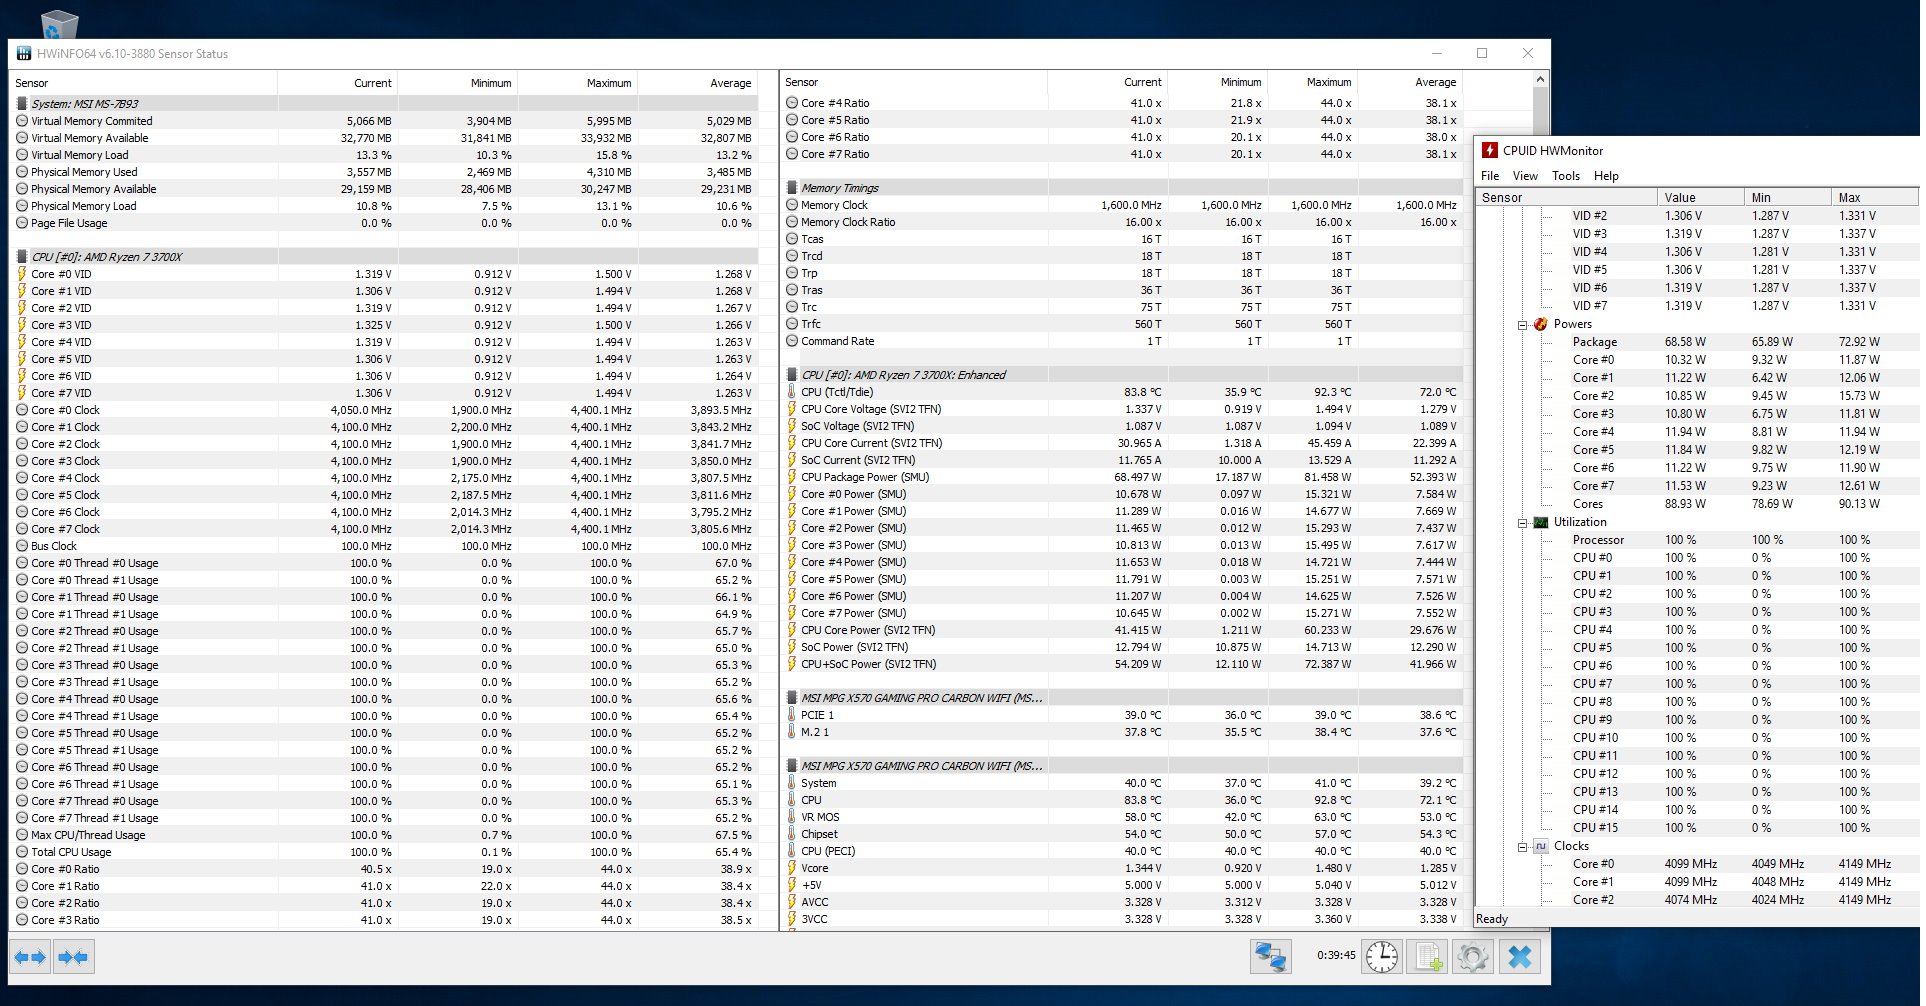Collapse the Utilization tree node in HWMonitor
Screen dimensions: 1926x1006
click(x=1523, y=523)
